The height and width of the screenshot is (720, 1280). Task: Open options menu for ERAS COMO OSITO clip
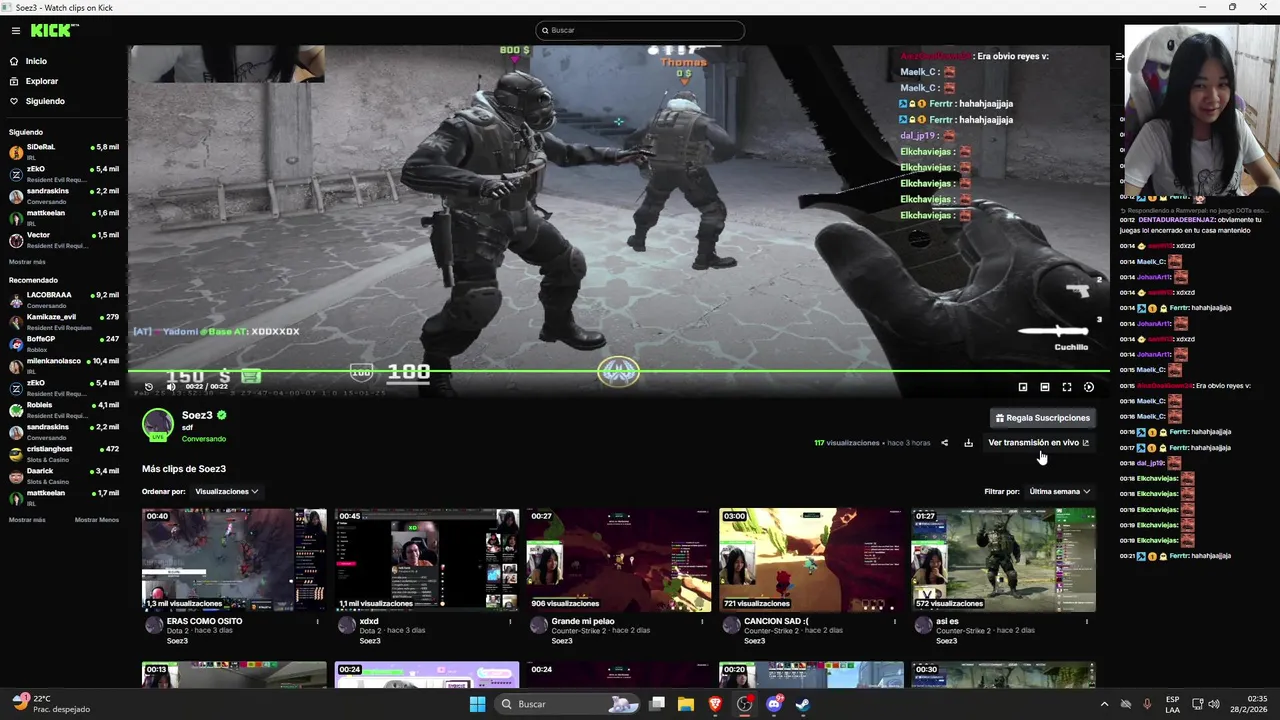(318, 622)
